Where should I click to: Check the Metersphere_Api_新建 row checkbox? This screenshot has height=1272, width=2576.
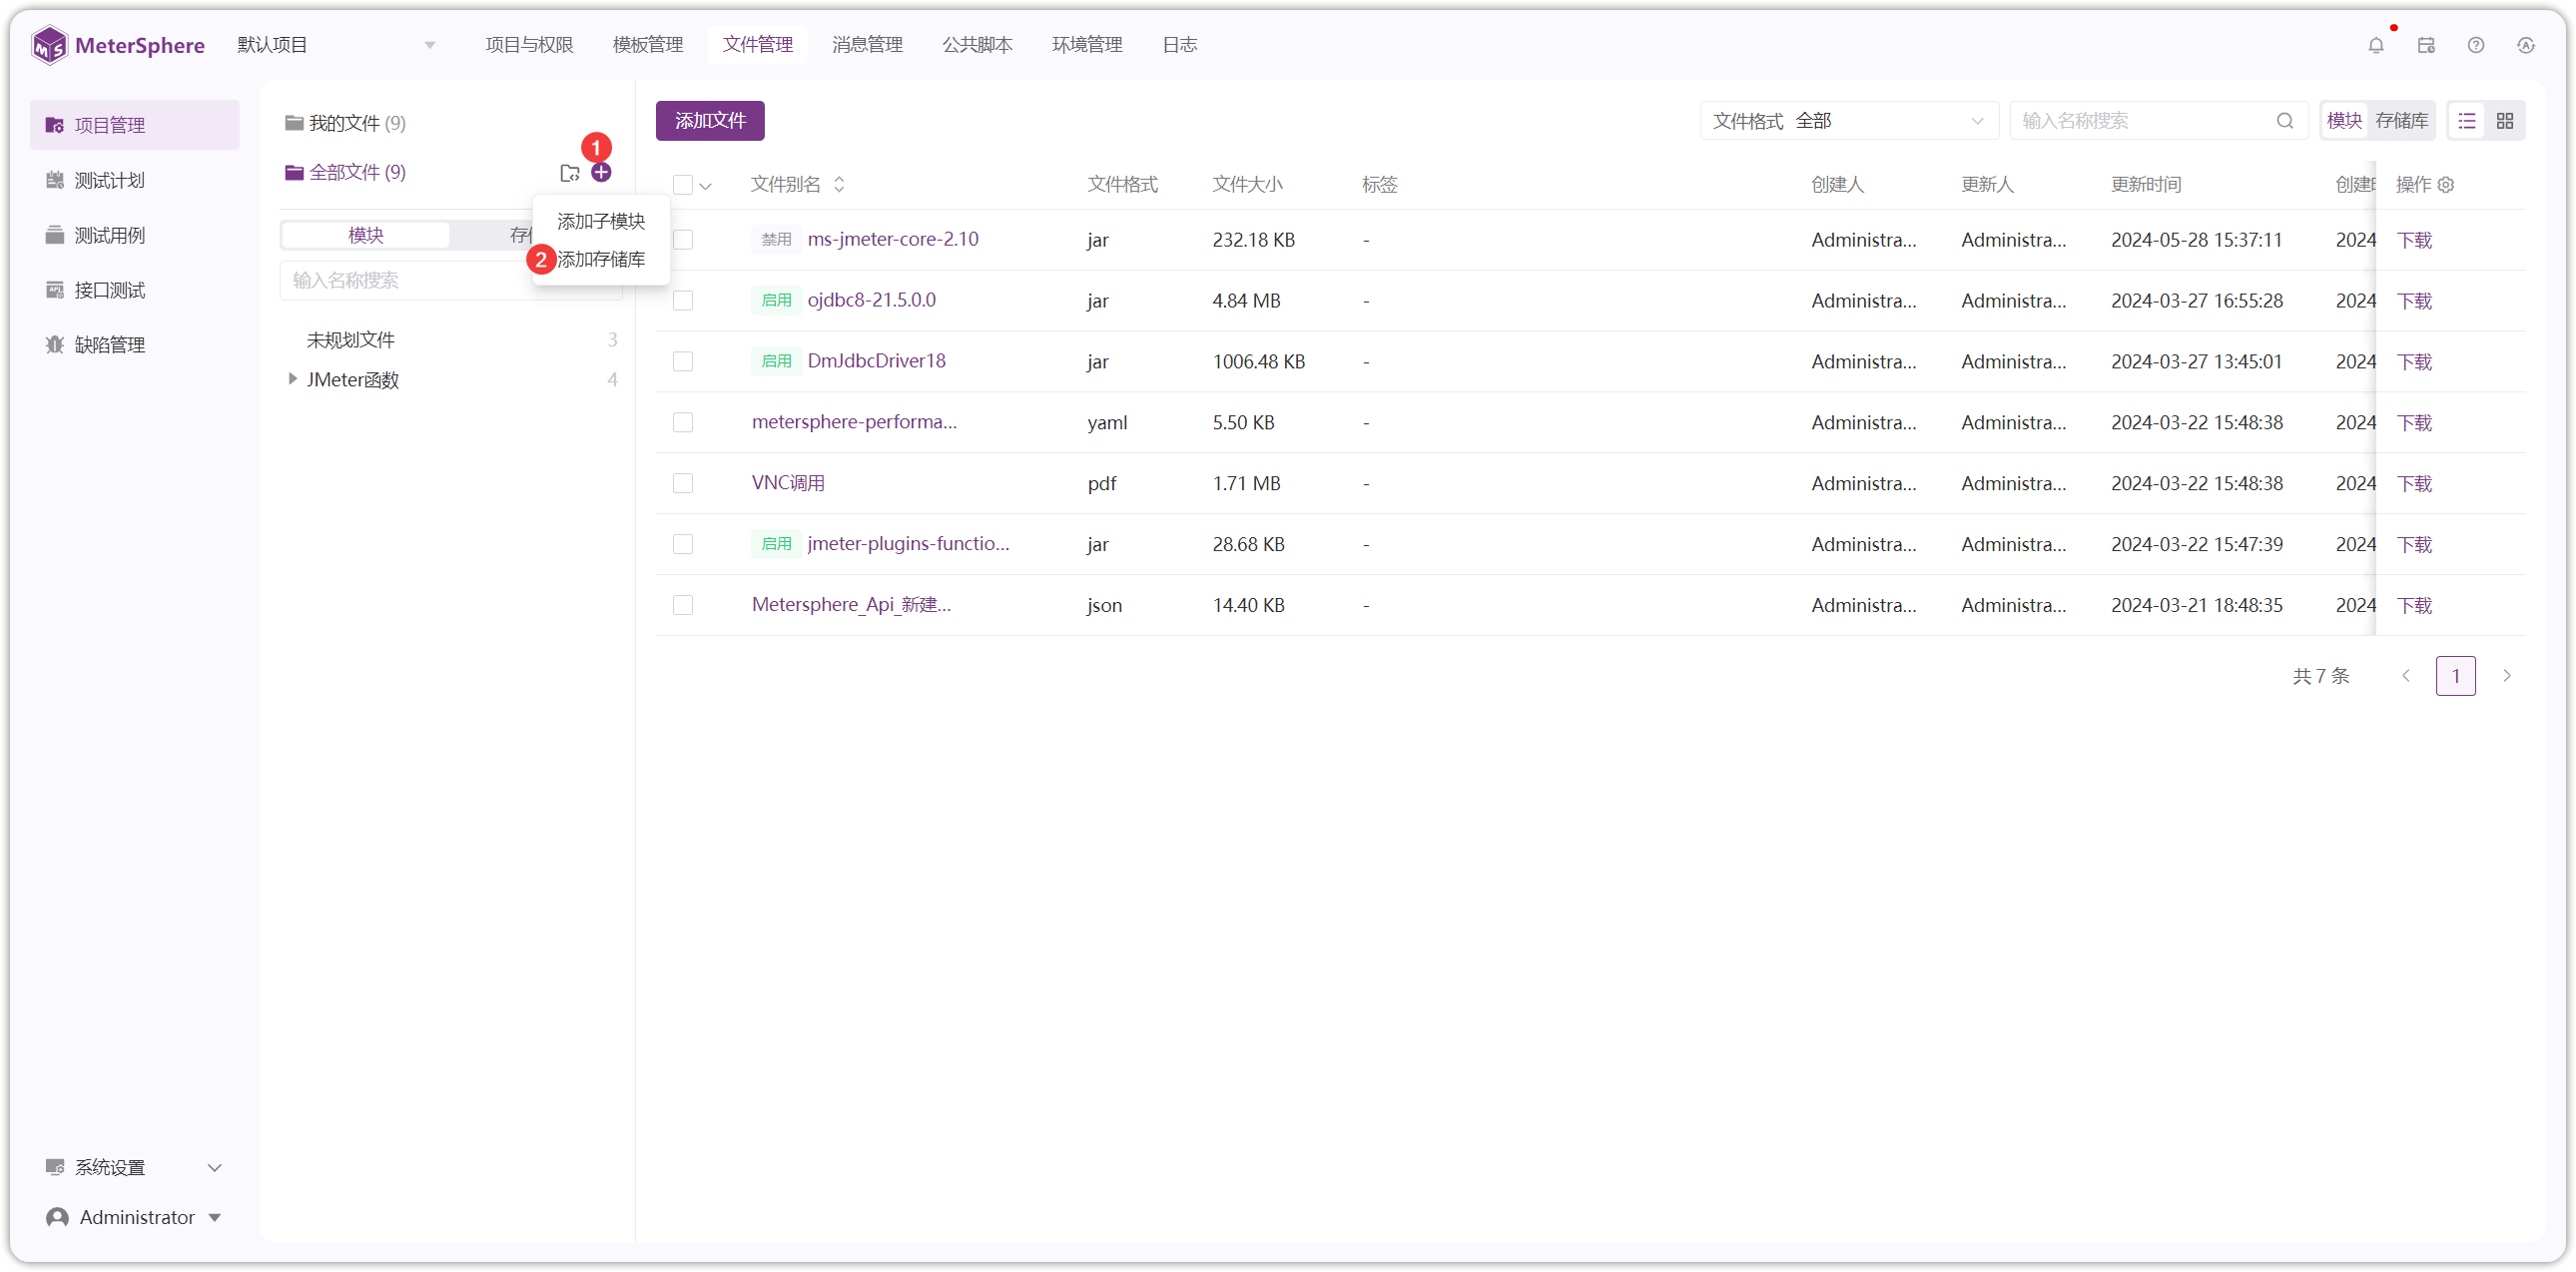click(x=683, y=606)
